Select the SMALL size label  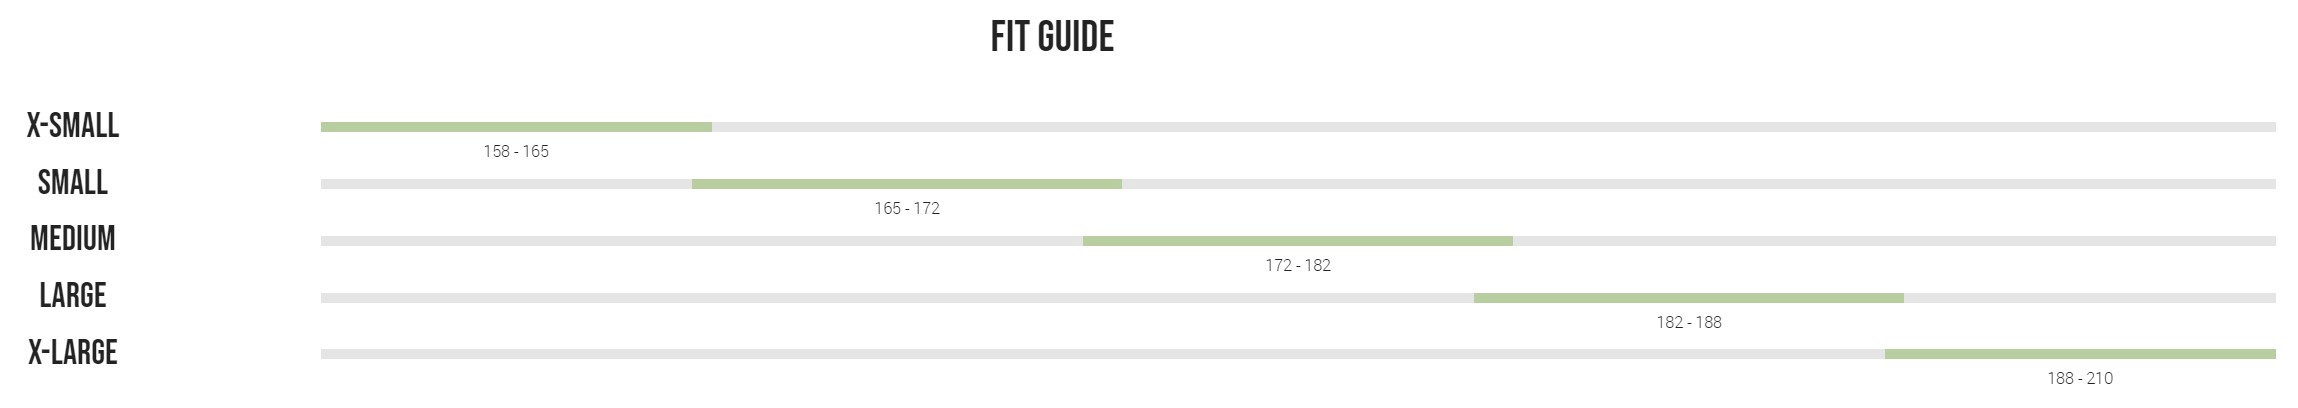[73, 183]
